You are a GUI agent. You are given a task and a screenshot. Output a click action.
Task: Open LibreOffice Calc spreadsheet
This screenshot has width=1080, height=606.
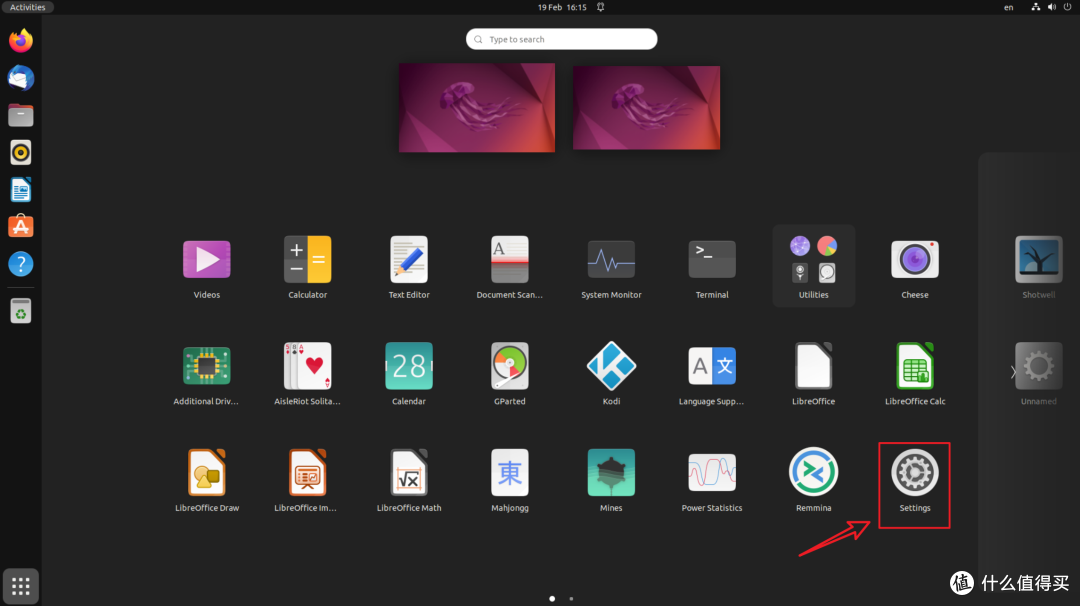point(914,365)
